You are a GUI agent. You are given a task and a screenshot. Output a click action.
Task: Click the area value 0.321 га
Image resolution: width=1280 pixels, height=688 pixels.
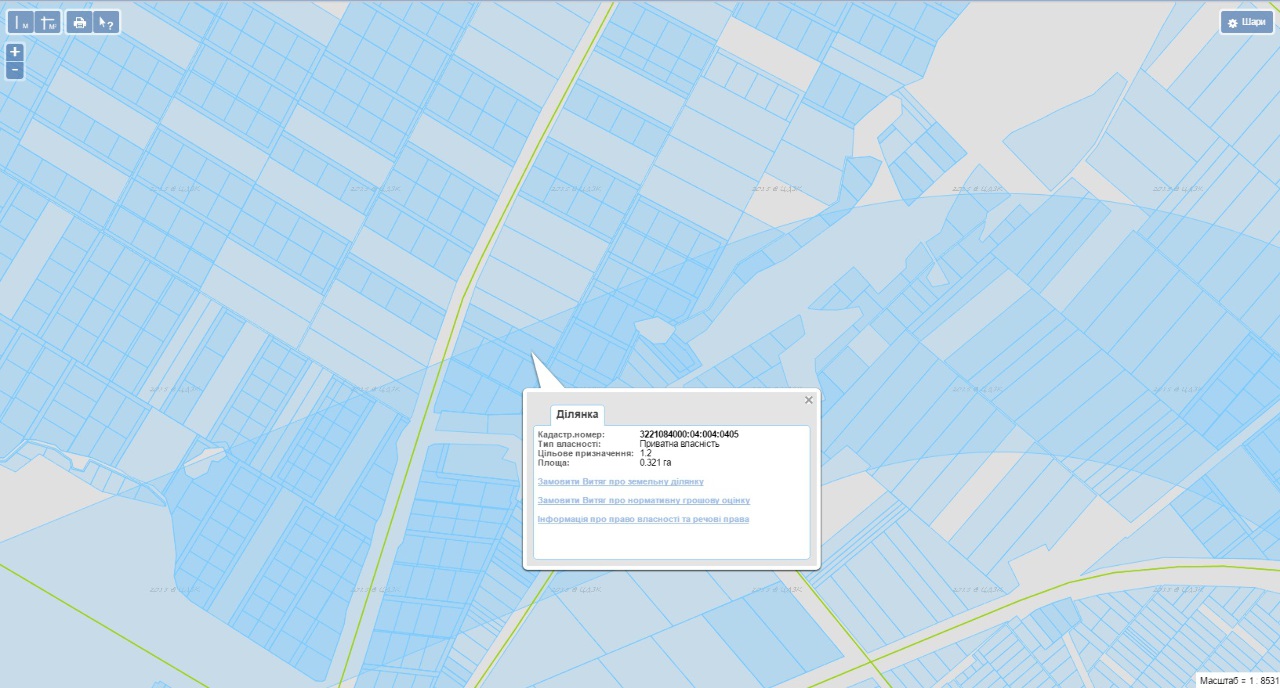[656, 463]
